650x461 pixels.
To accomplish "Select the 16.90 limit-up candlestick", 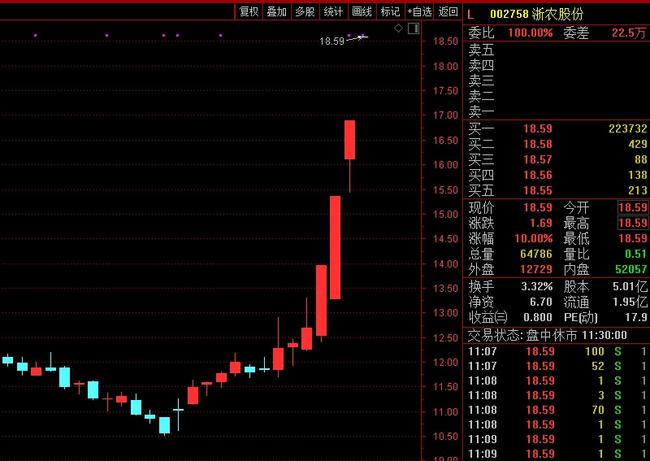I will coord(349,140).
